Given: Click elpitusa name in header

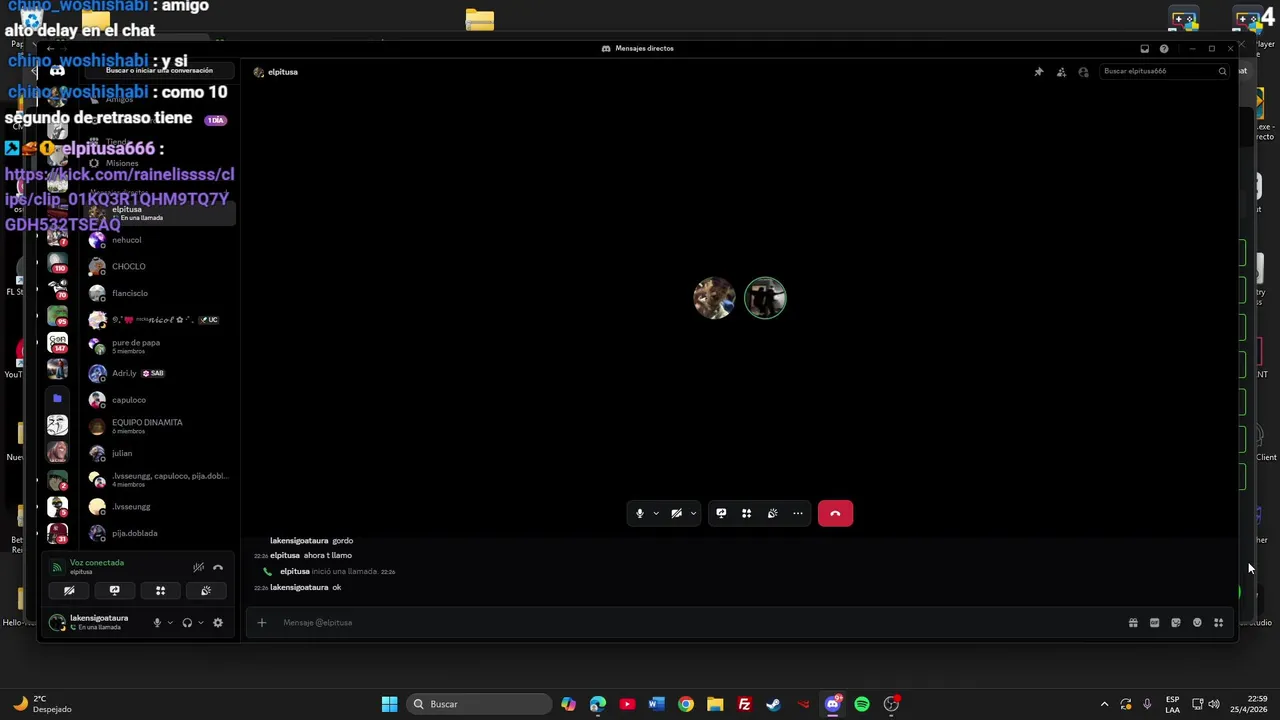Looking at the screenshot, I should [283, 72].
